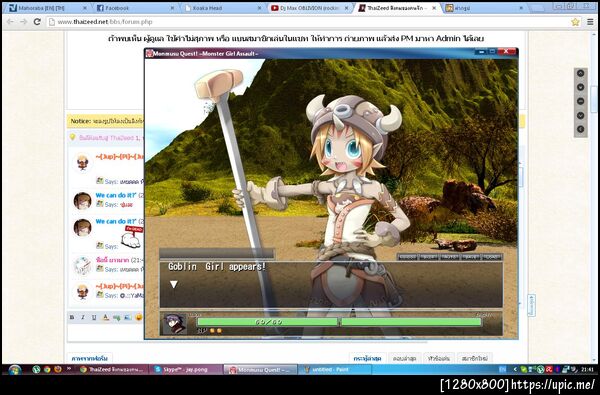Click the cup avatar of the top chat user

click(x=83, y=162)
